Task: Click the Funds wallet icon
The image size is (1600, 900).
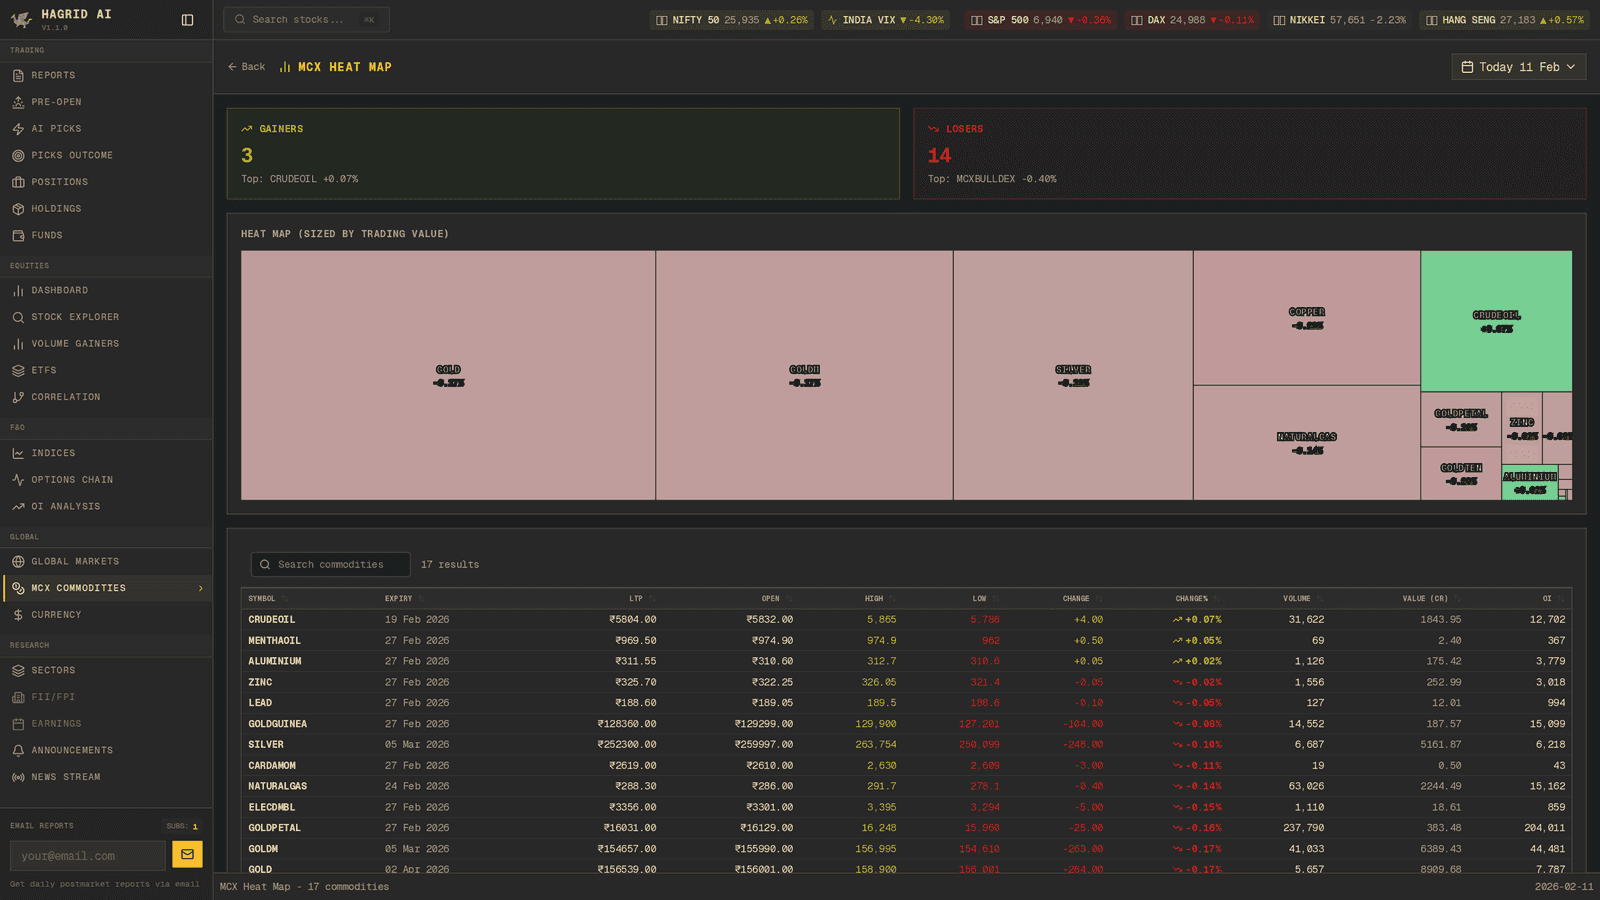Action: tap(18, 236)
